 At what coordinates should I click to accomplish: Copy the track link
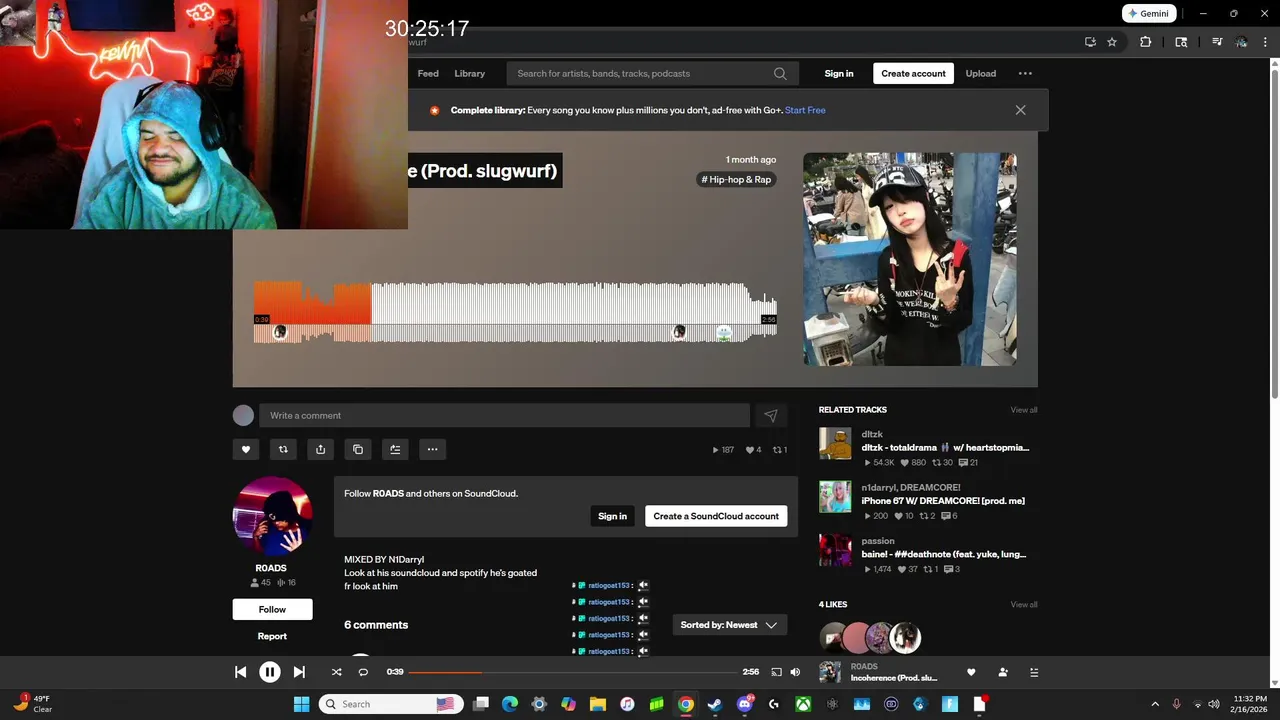click(358, 449)
